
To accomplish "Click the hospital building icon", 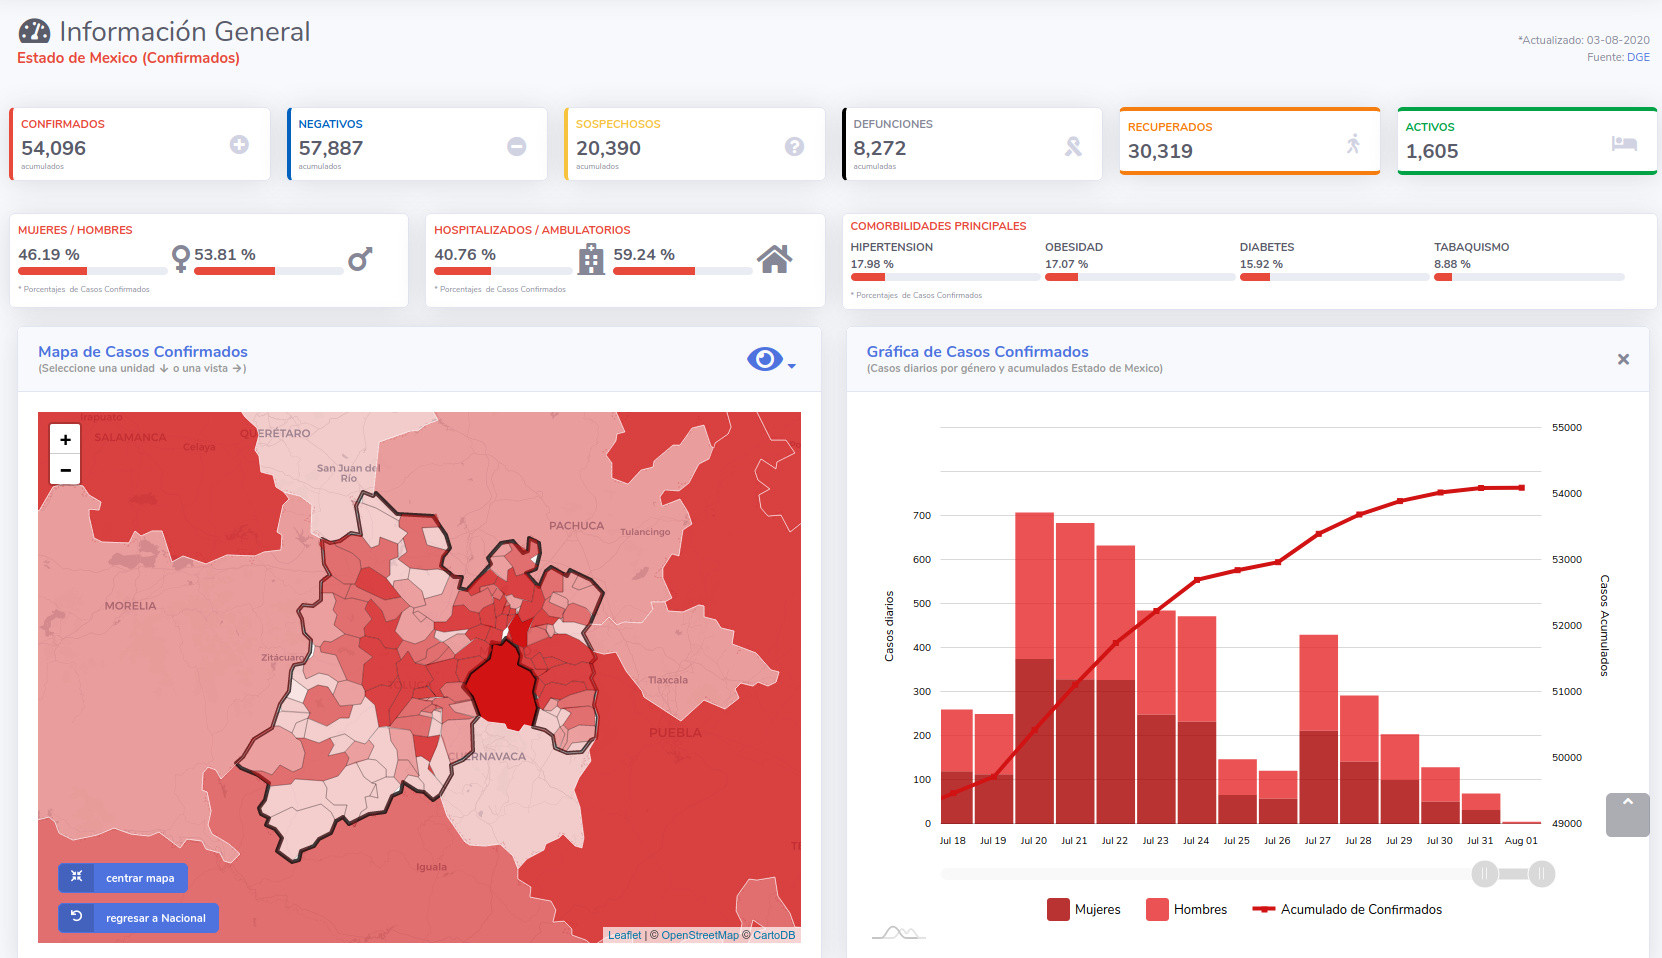I will tap(591, 259).
